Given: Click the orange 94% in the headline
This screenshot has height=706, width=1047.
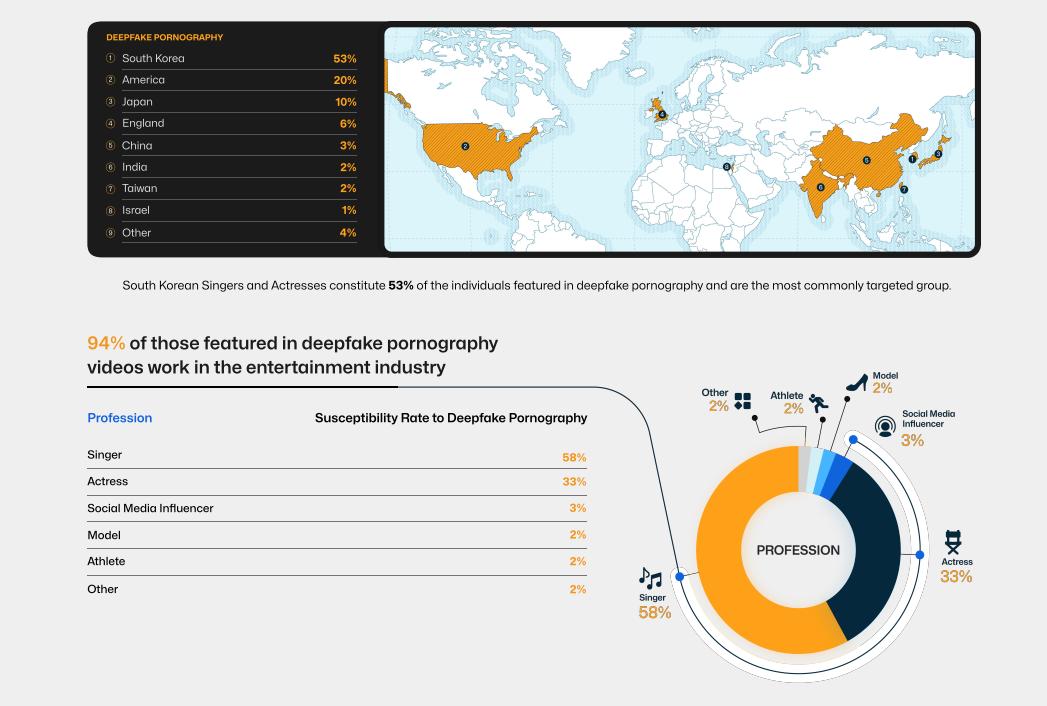Looking at the screenshot, I should pyautogui.click(x=106, y=343).
